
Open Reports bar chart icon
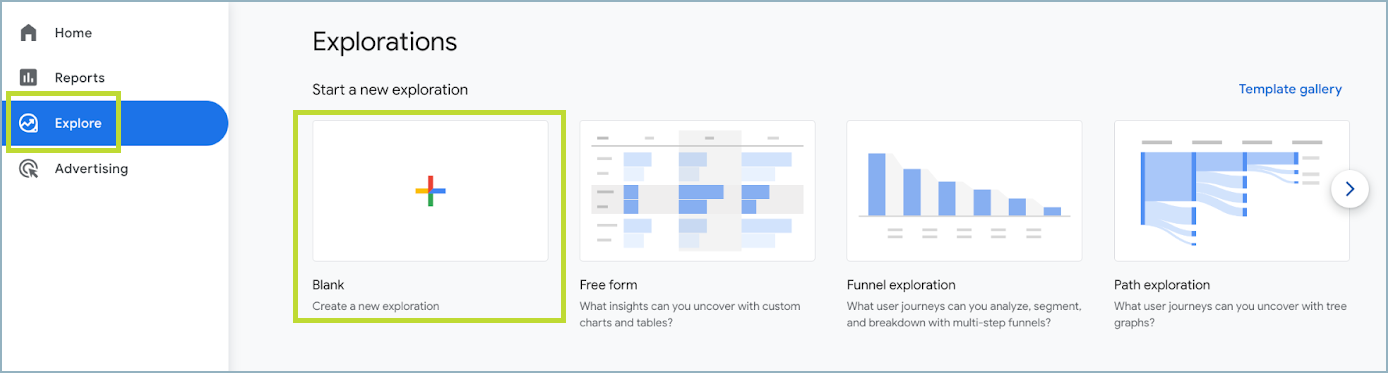(x=28, y=77)
